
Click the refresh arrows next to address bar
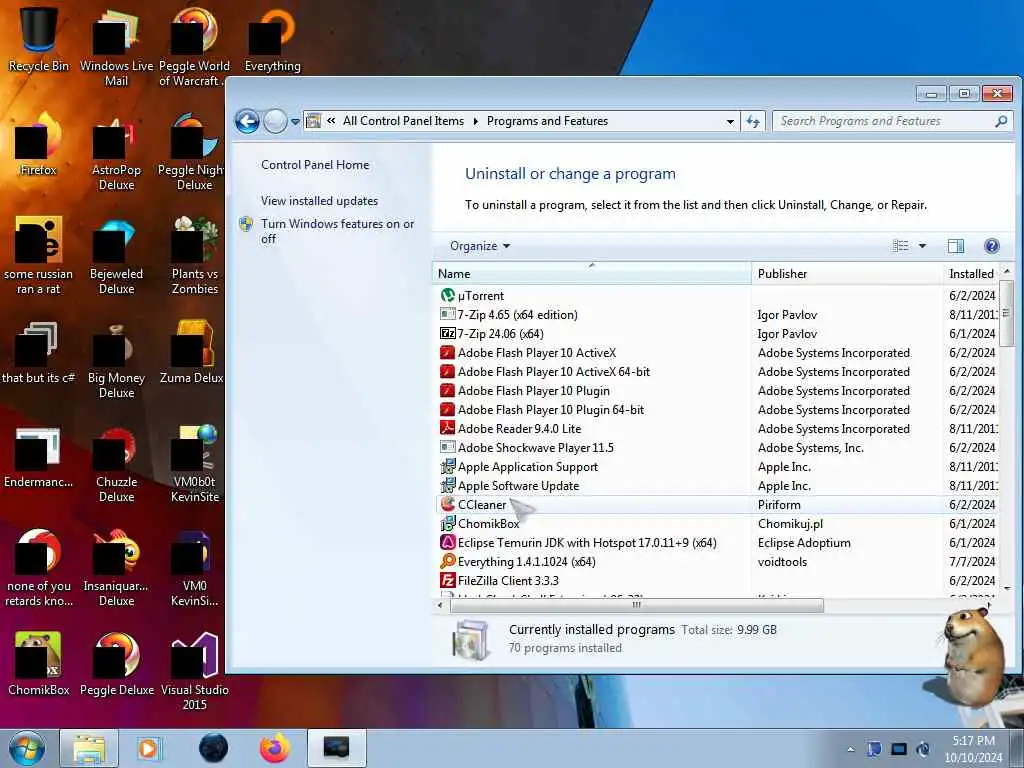click(x=753, y=121)
